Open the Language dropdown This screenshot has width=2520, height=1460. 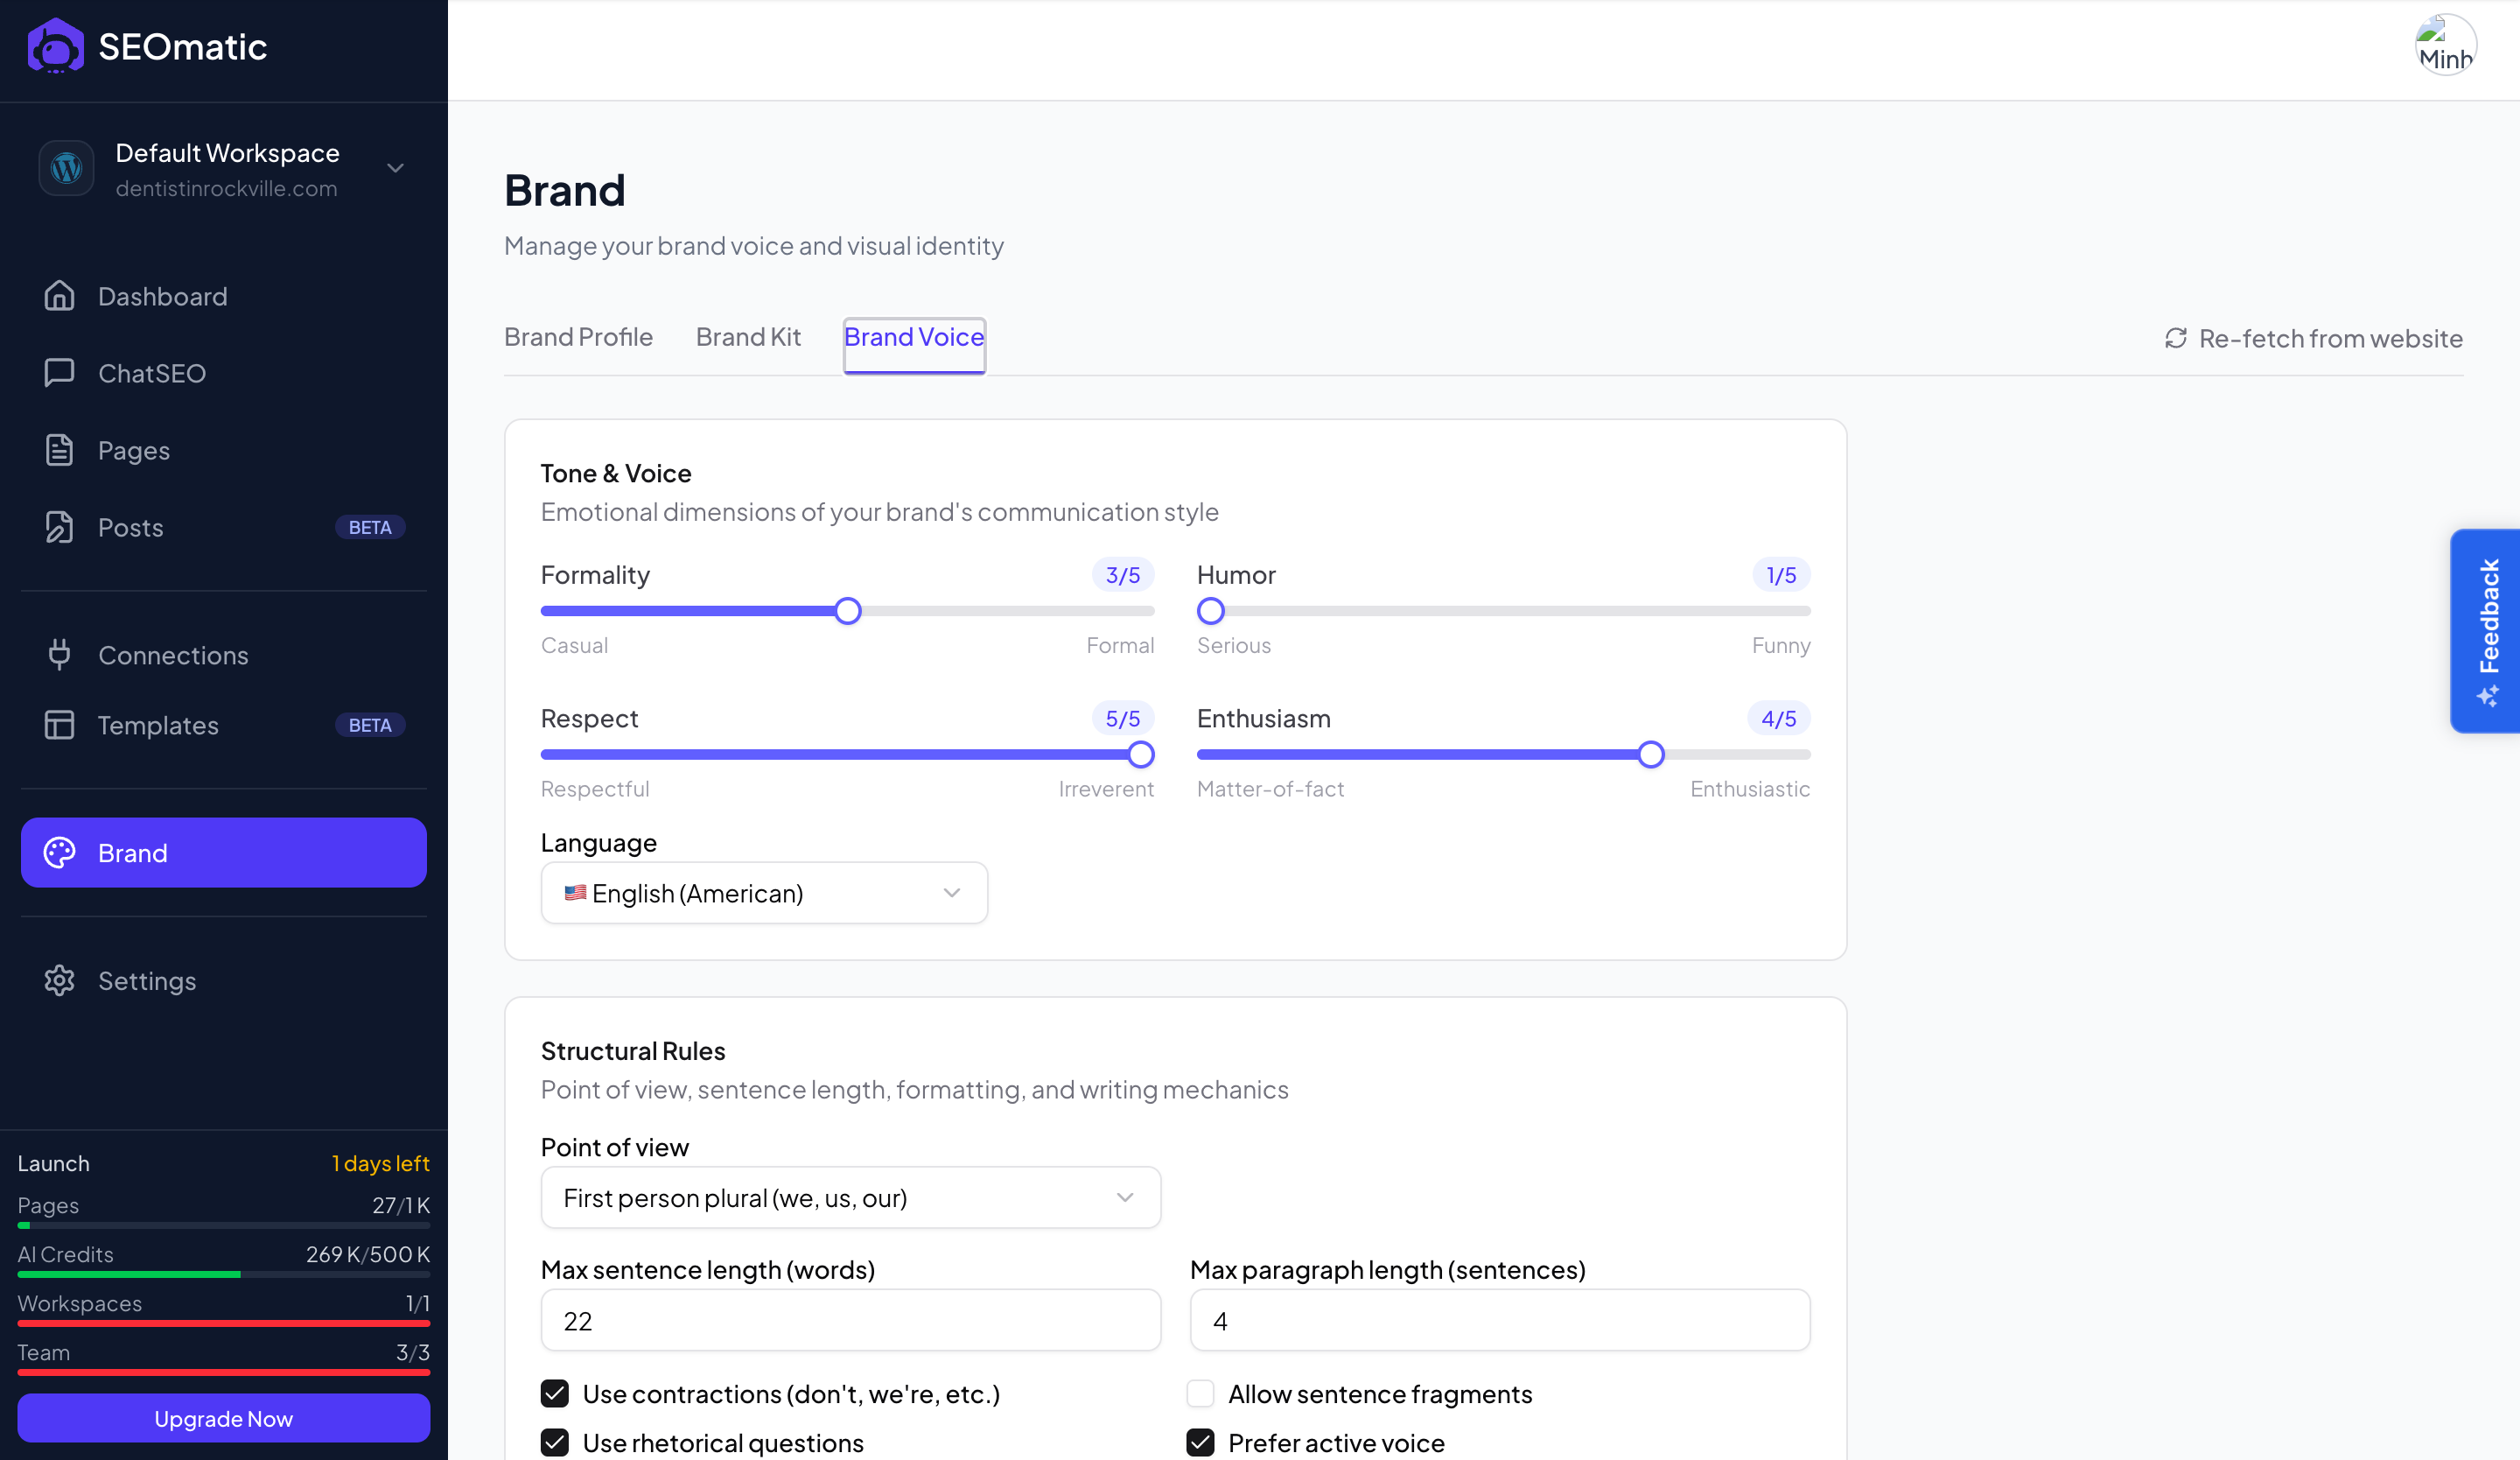(764, 893)
